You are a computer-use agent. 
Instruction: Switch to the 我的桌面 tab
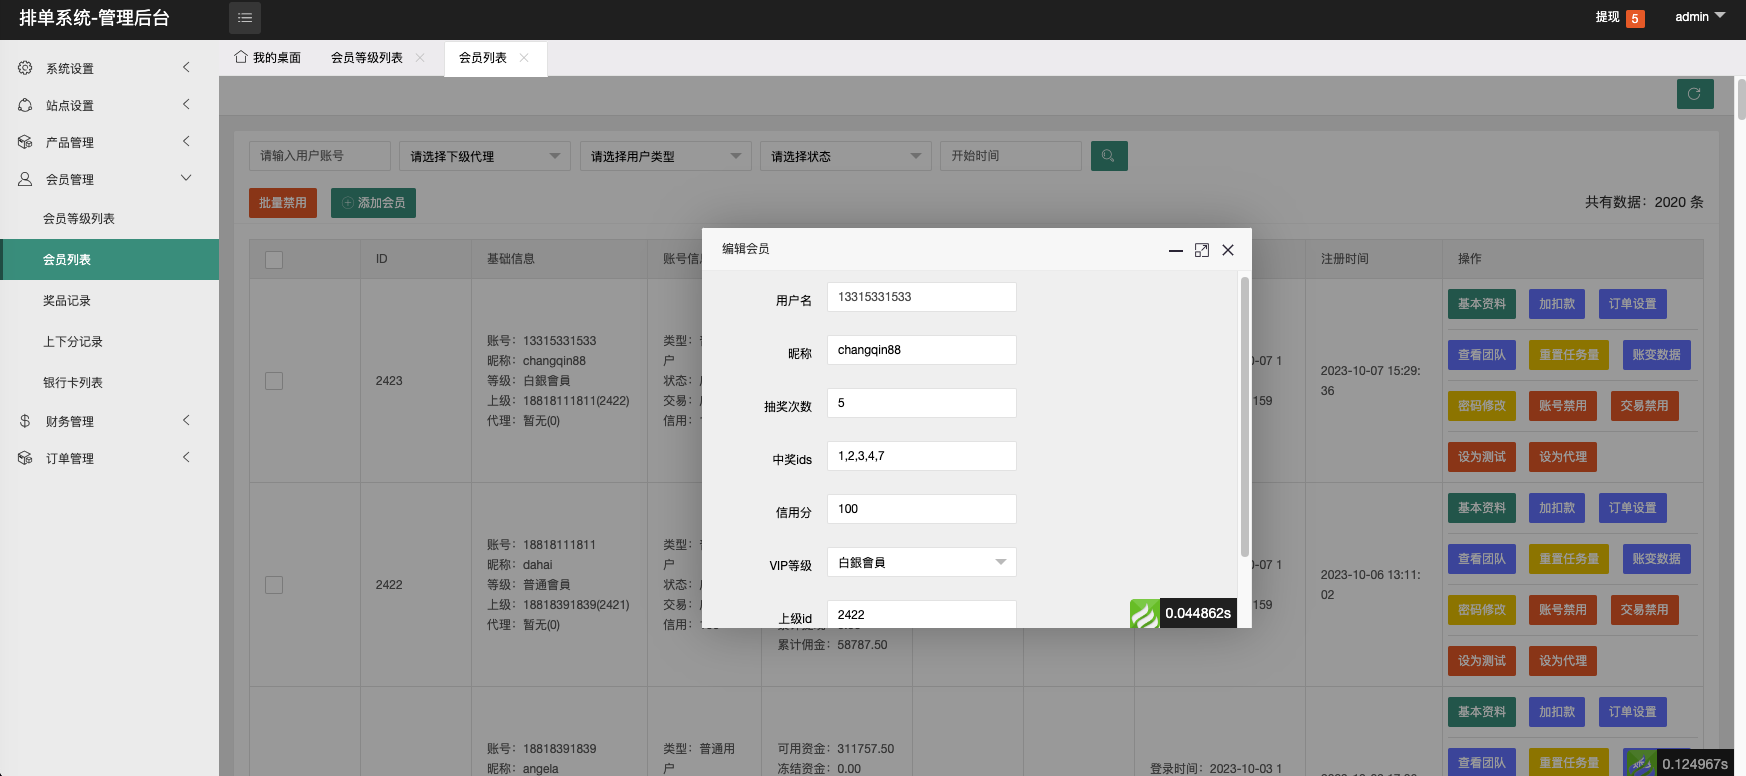click(267, 58)
